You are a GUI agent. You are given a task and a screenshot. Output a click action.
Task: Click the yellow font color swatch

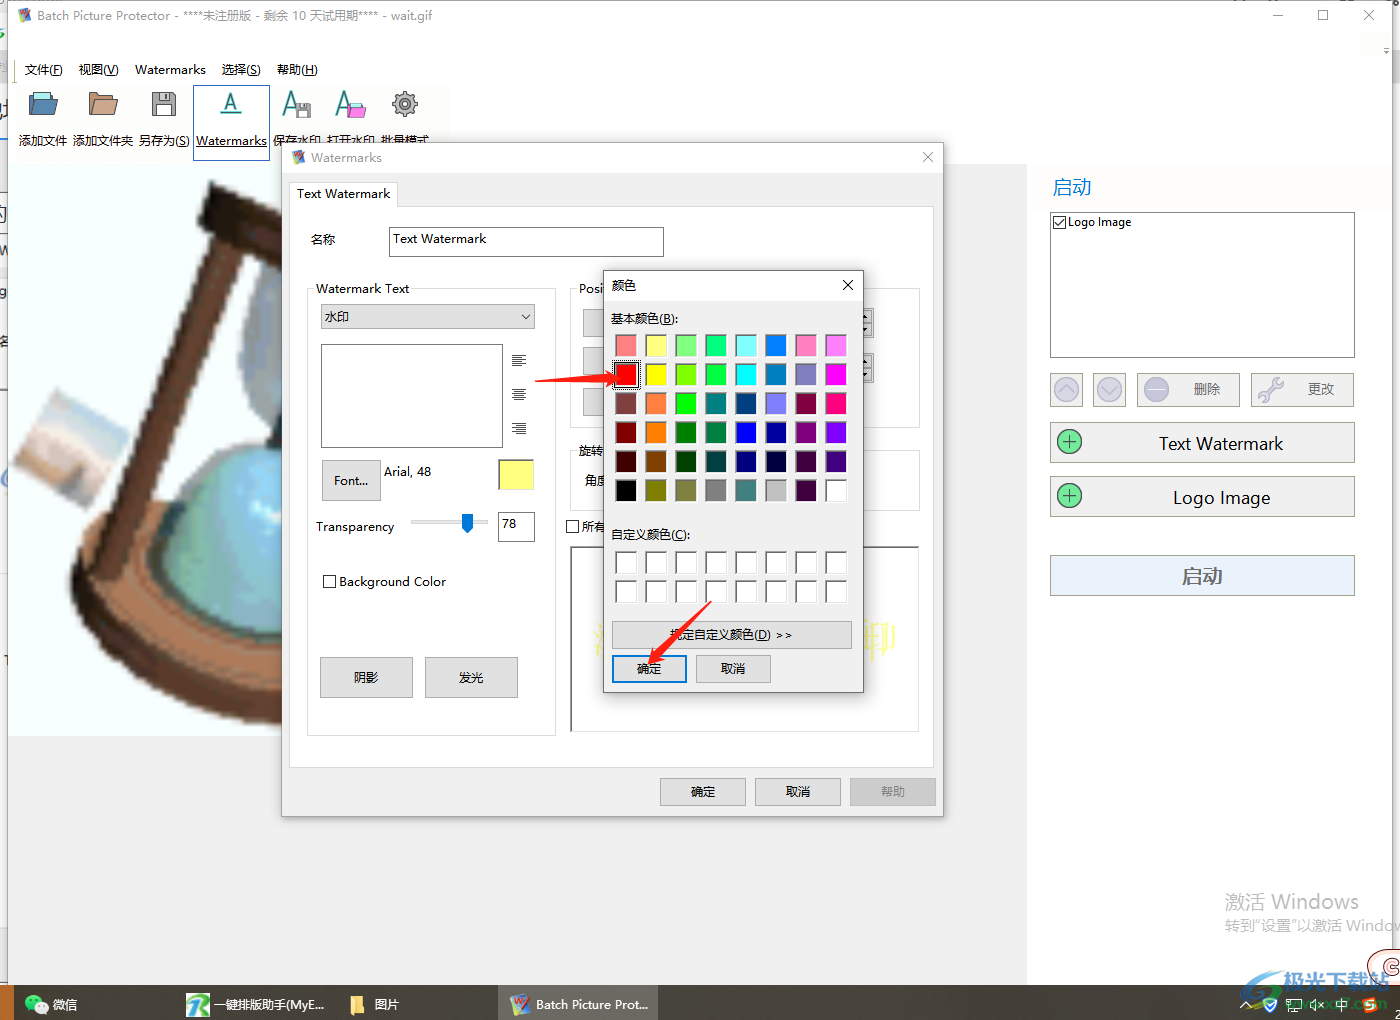(516, 475)
